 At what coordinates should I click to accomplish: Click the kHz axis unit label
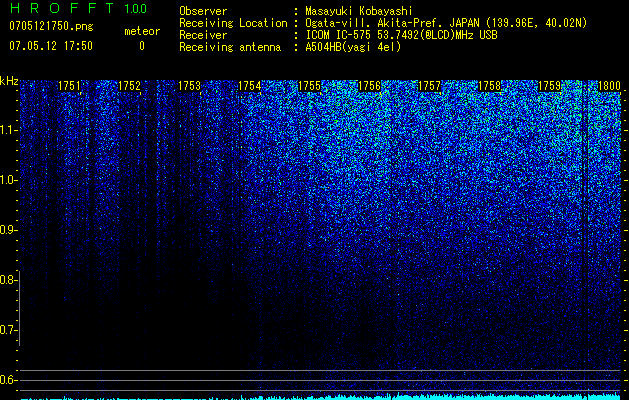(x=9, y=81)
